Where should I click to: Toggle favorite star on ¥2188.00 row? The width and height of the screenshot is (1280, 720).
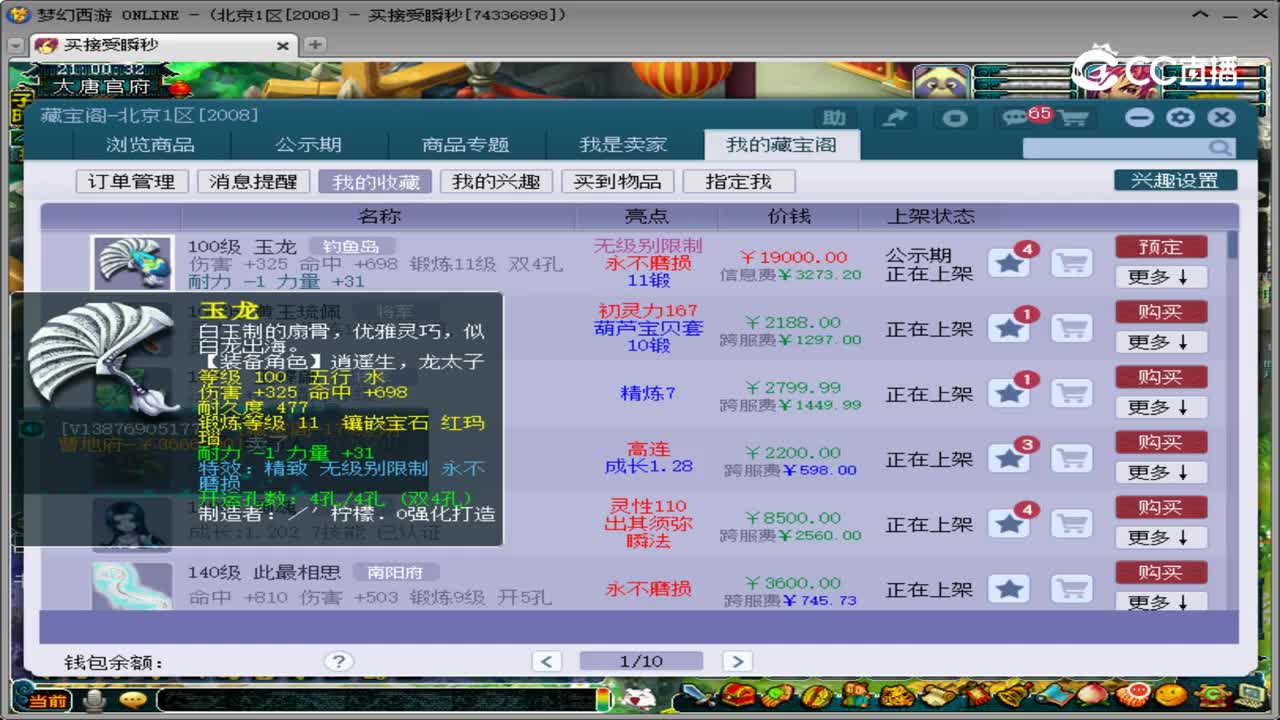(1009, 328)
